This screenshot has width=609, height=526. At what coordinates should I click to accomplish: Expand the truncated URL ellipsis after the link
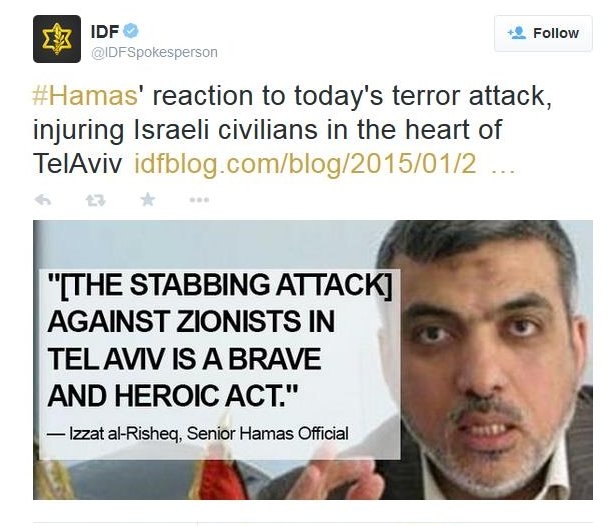503,170
